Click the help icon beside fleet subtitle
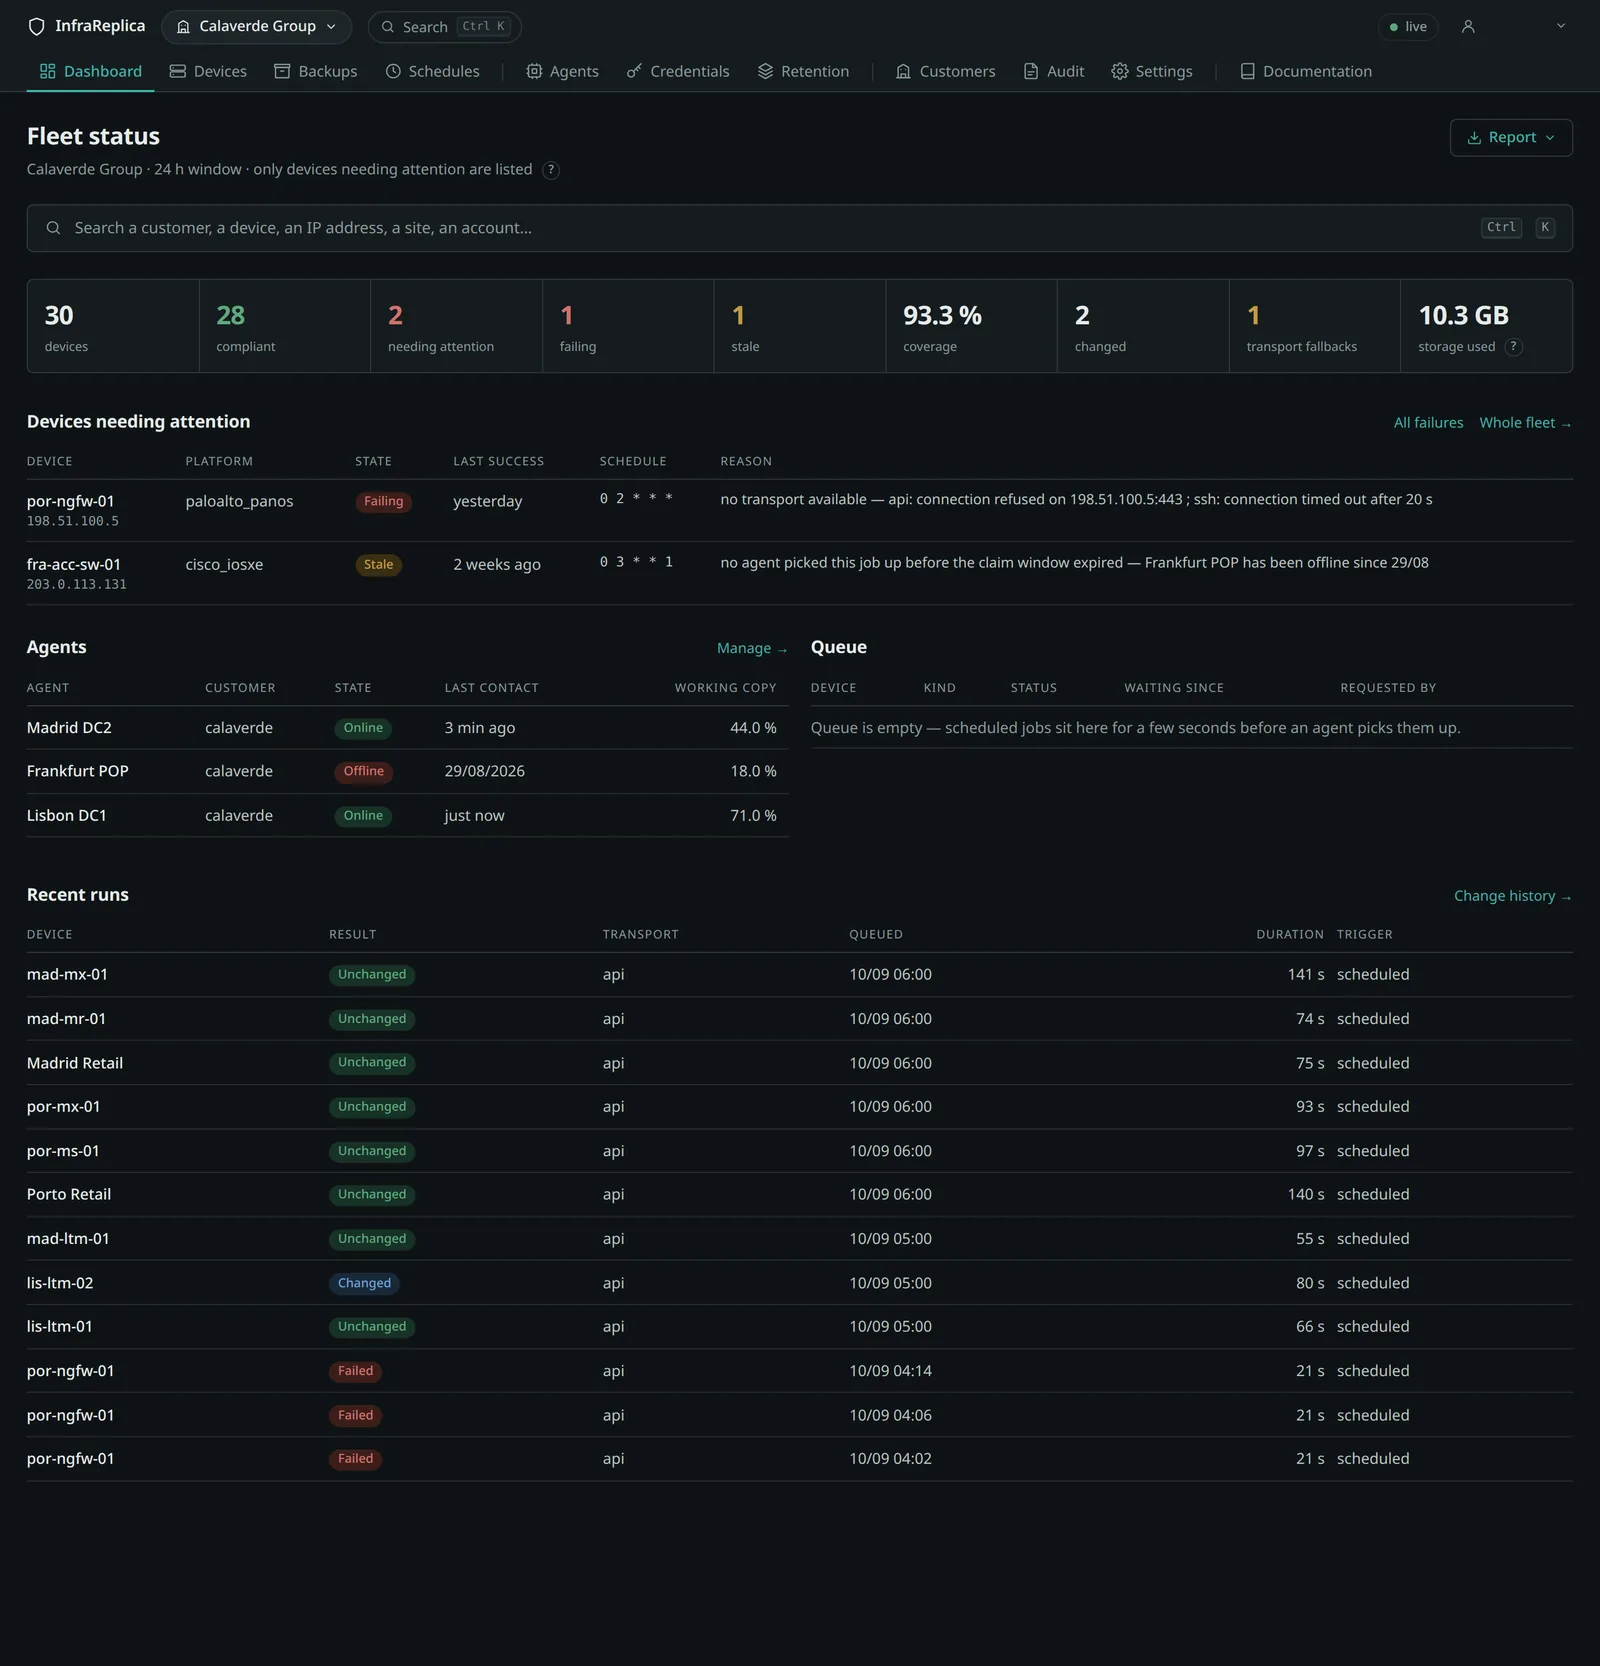This screenshot has height=1666, width=1600. (x=551, y=170)
